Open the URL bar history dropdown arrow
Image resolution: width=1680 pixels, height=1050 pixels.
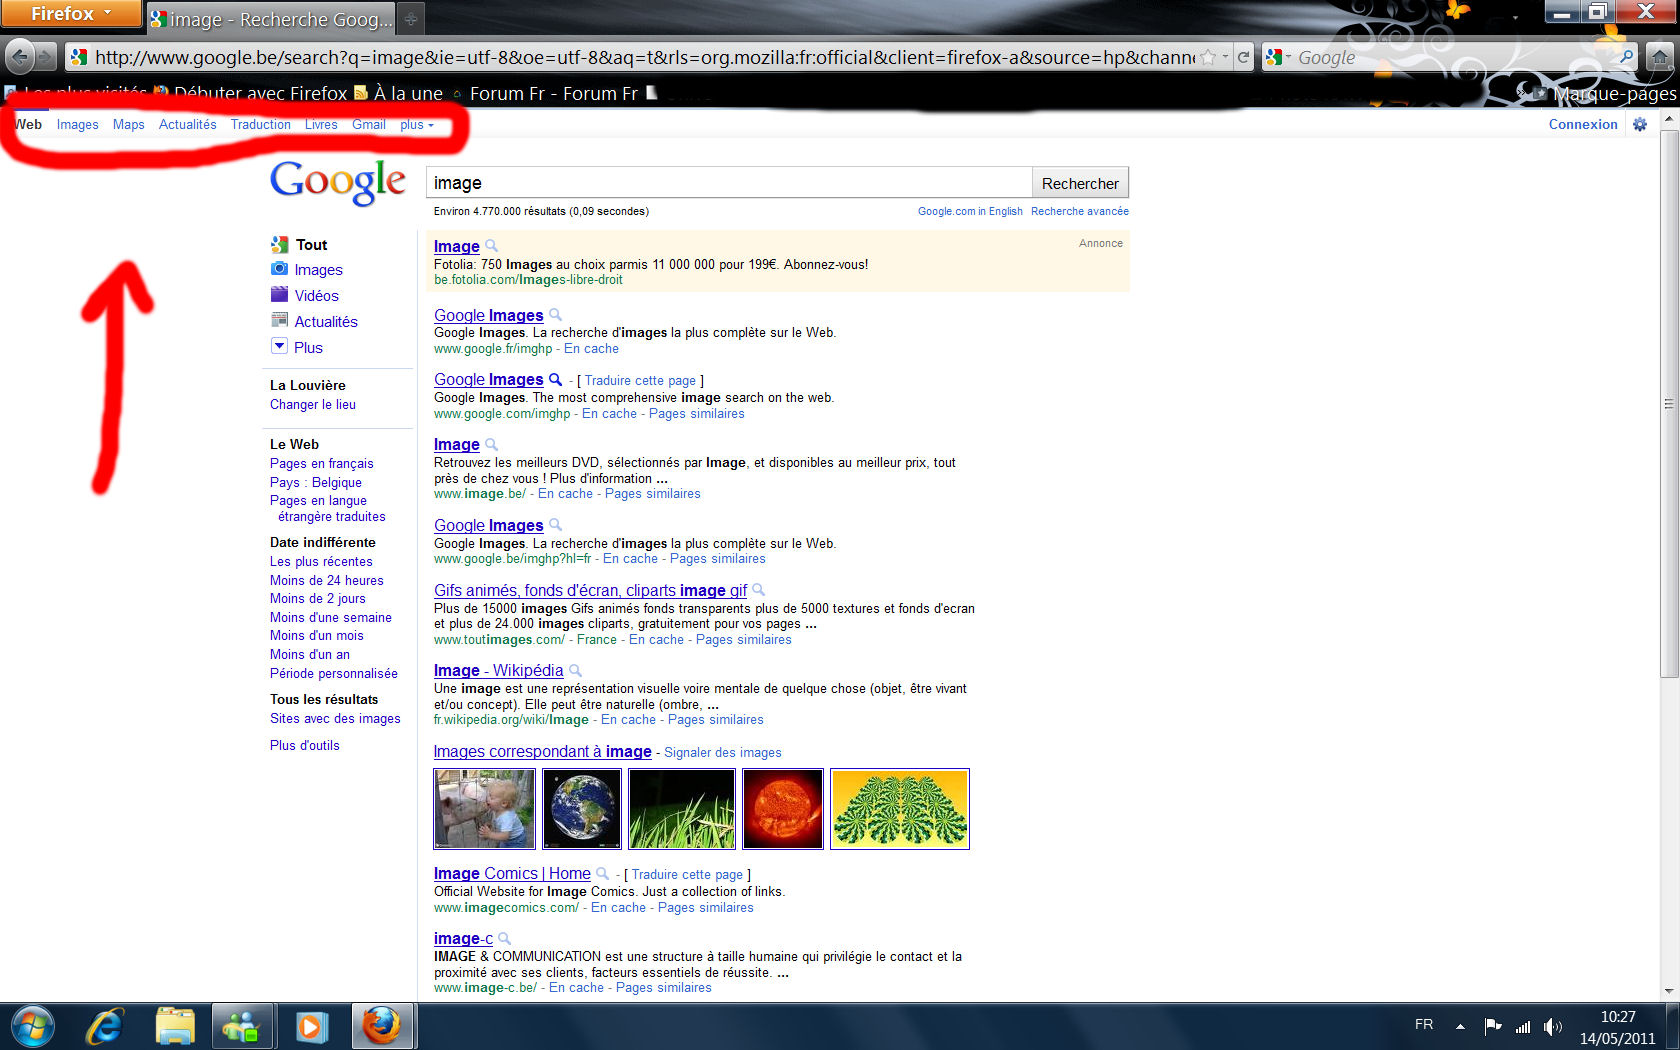[1225, 57]
